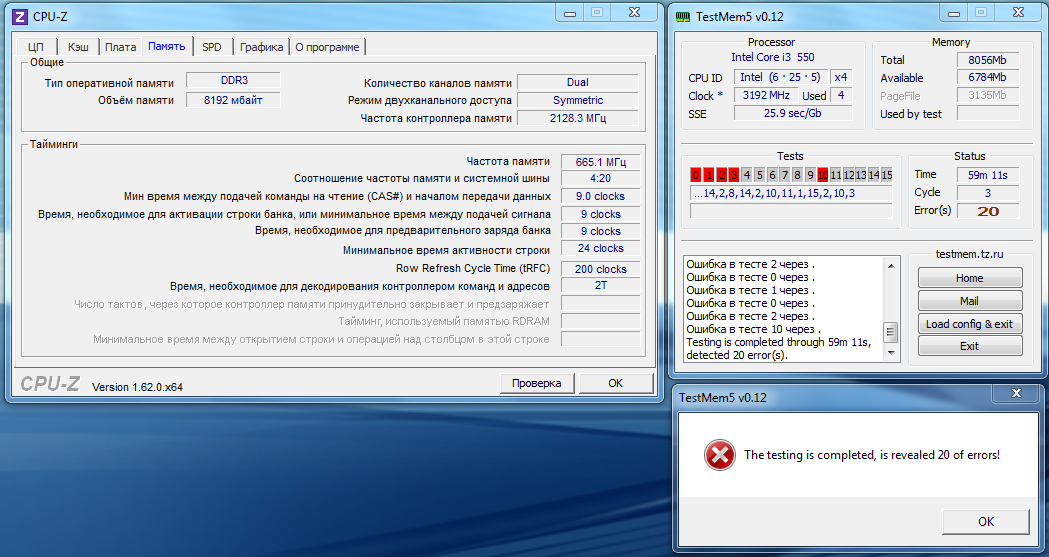Click Version 1.62.0.x64 text in CPU-Z
This screenshot has width=1049, height=557.
point(137,387)
